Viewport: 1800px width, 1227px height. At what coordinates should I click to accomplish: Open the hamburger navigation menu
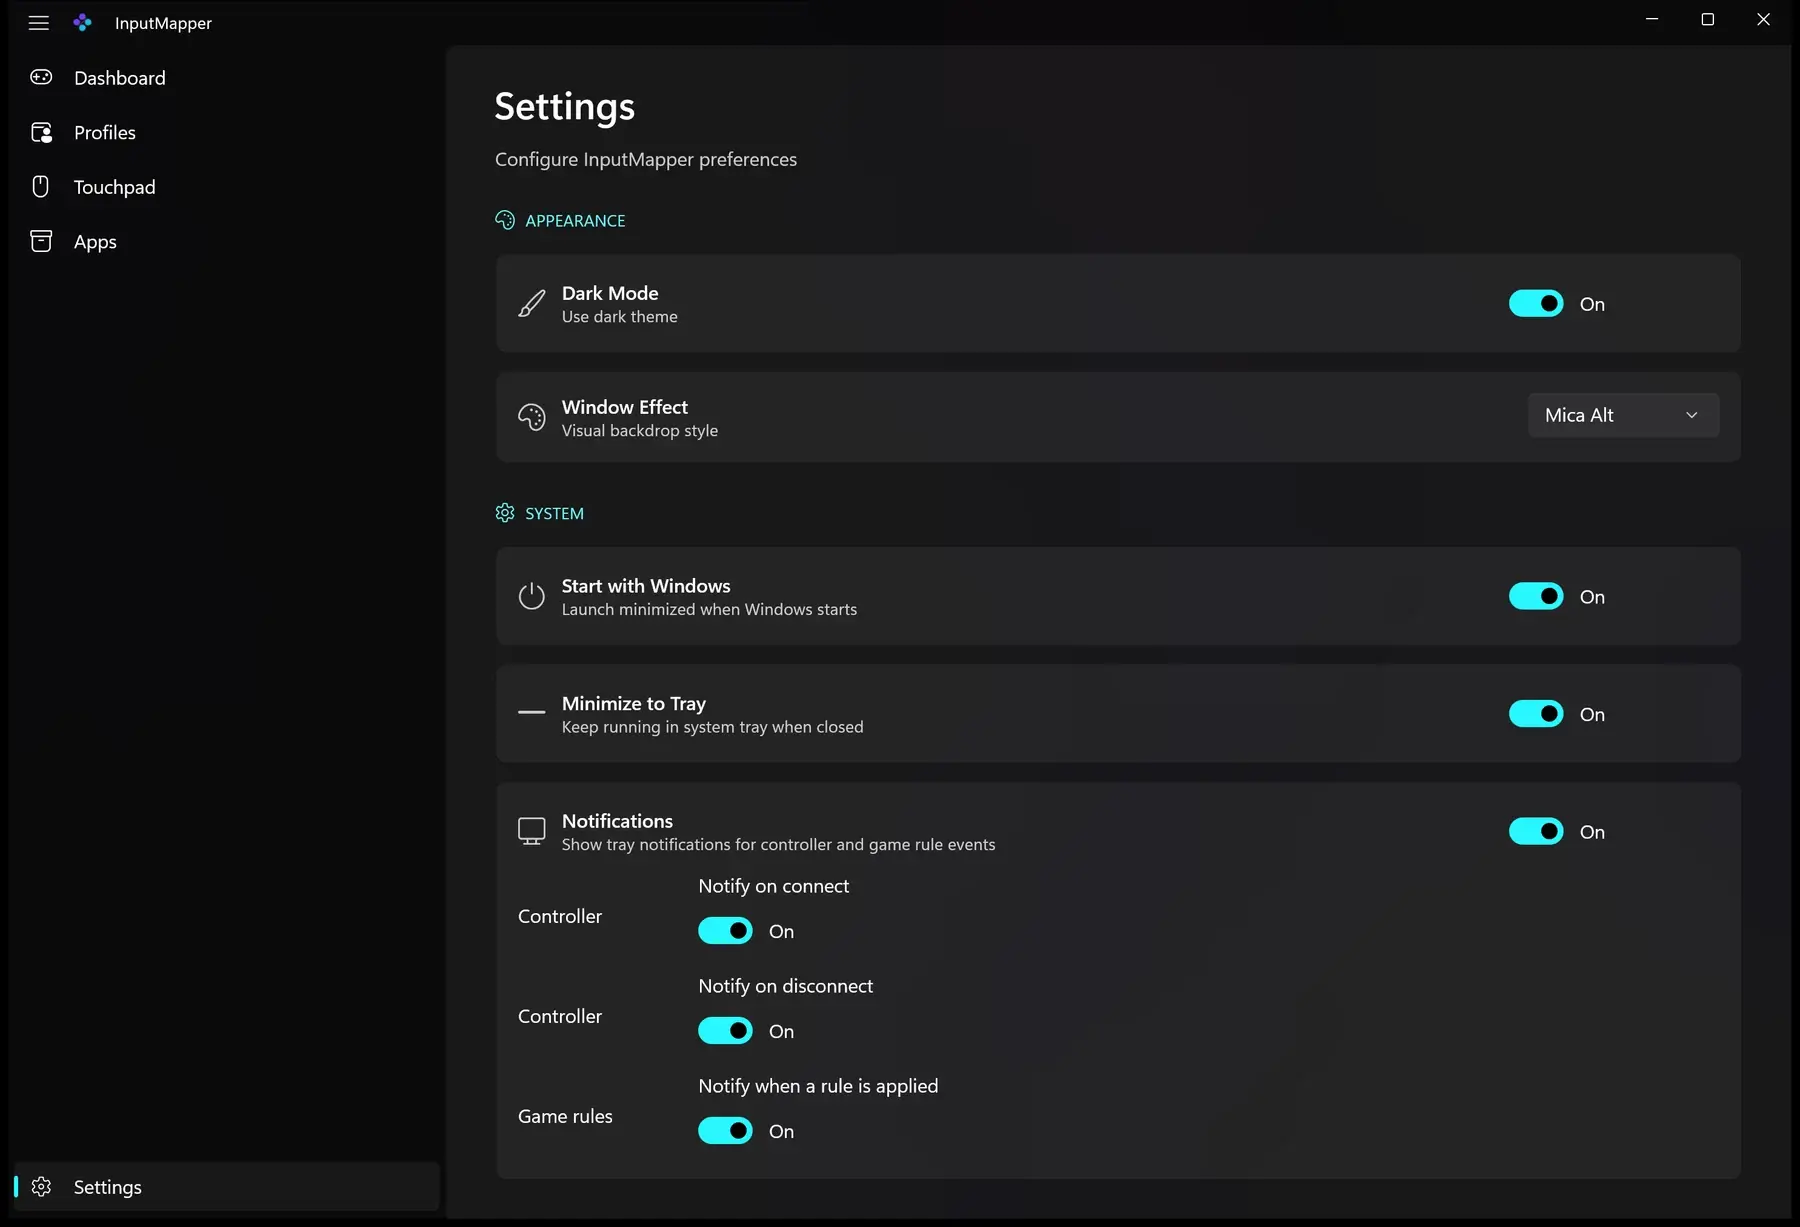39,22
